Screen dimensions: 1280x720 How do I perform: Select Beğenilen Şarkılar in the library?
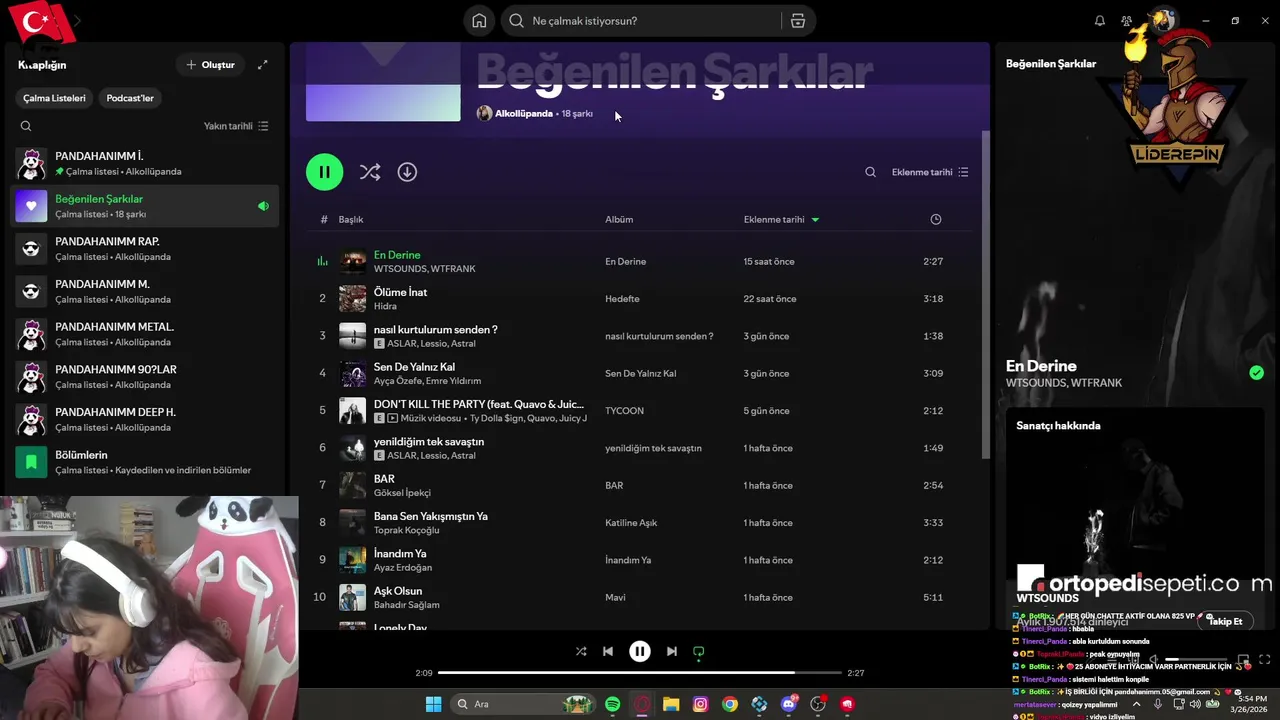coord(145,206)
